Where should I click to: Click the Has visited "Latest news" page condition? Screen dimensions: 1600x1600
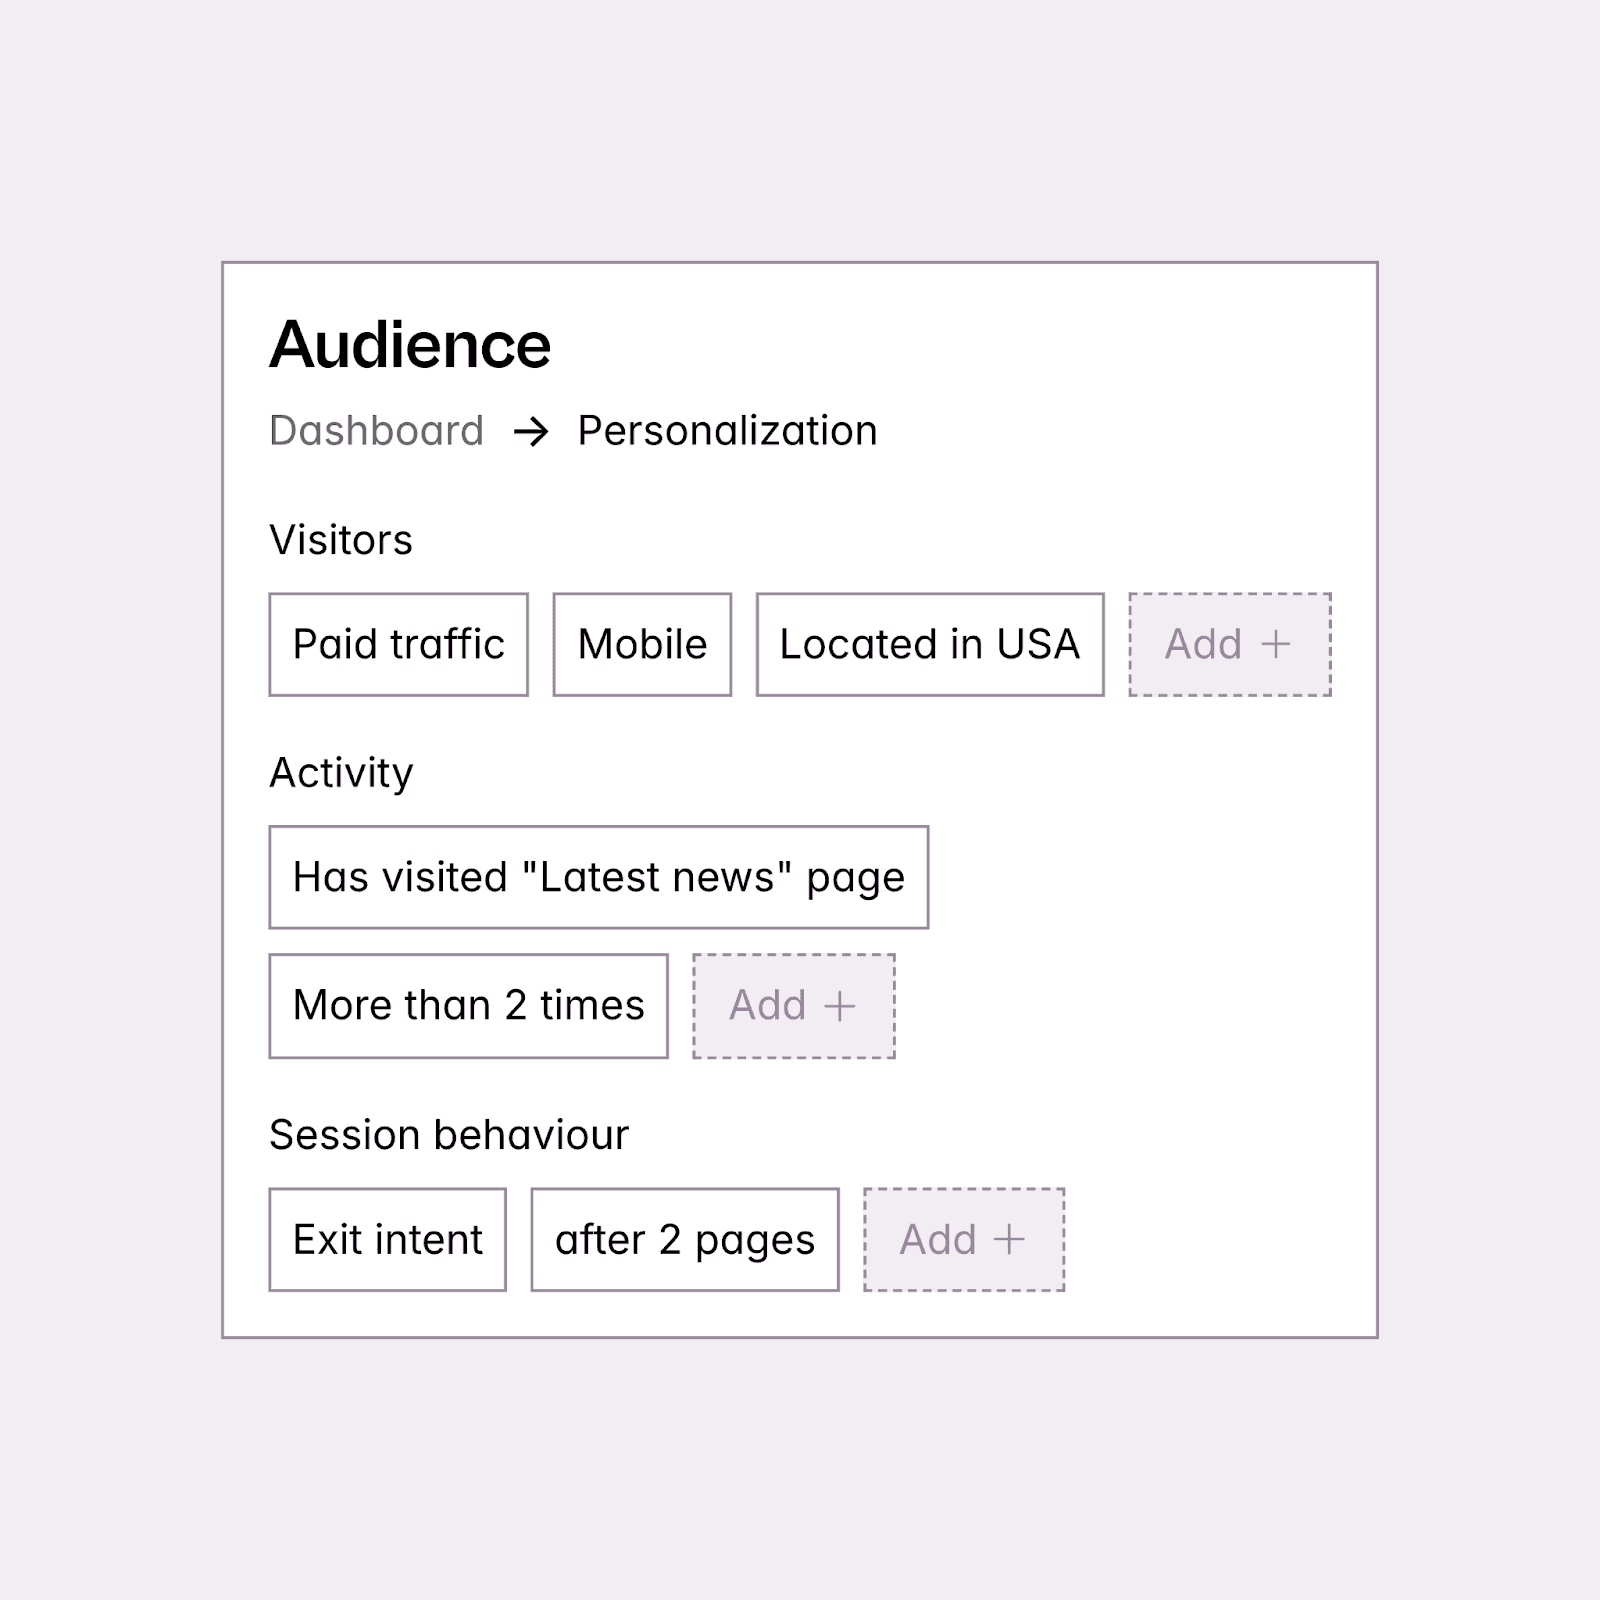pos(599,876)
